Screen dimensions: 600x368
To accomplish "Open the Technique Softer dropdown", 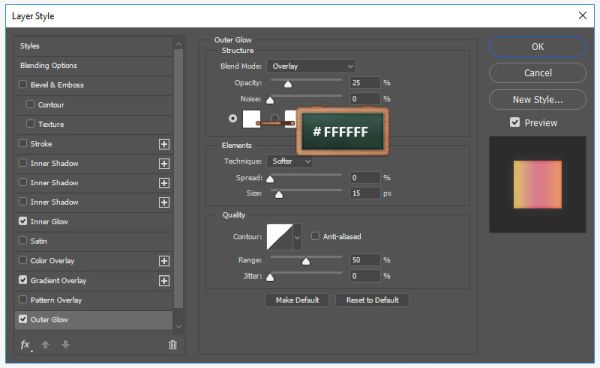I will [290, 161].
